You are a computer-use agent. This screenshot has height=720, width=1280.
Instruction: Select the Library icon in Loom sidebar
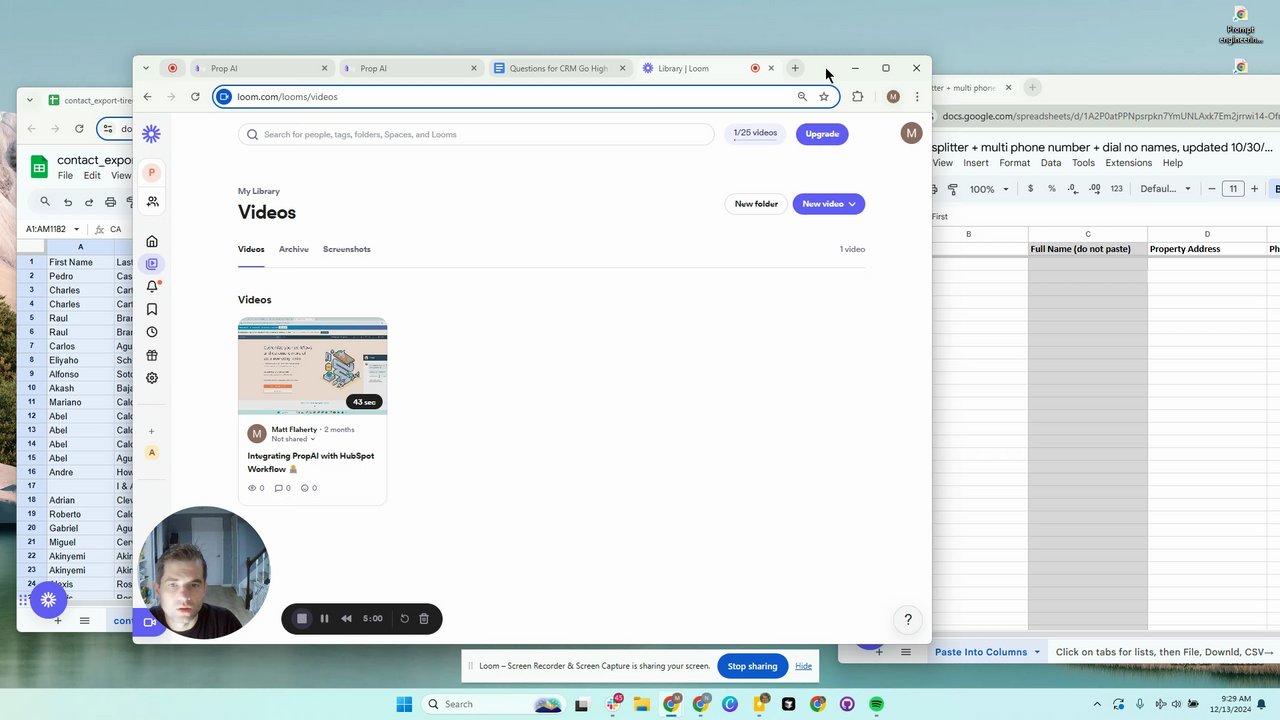pos(152,264)
